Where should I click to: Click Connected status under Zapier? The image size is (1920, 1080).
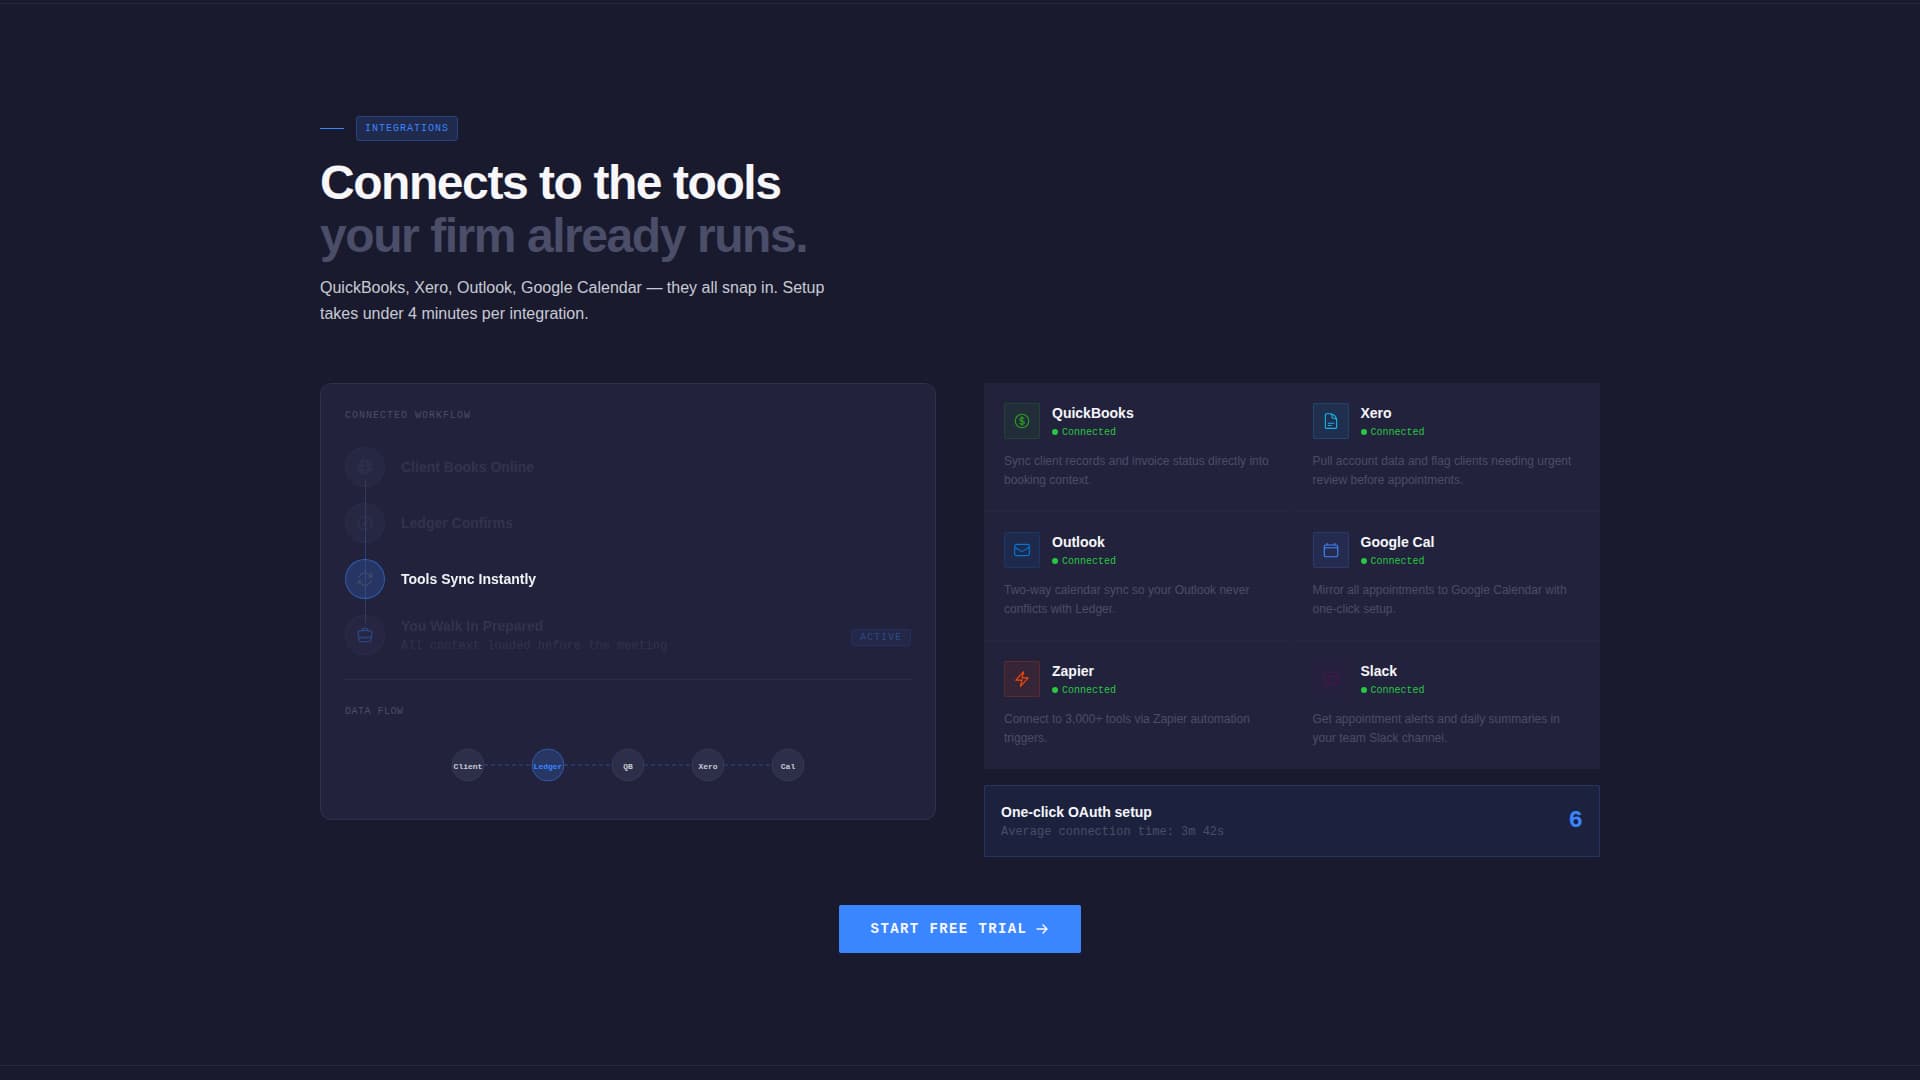coord(1084,690)
